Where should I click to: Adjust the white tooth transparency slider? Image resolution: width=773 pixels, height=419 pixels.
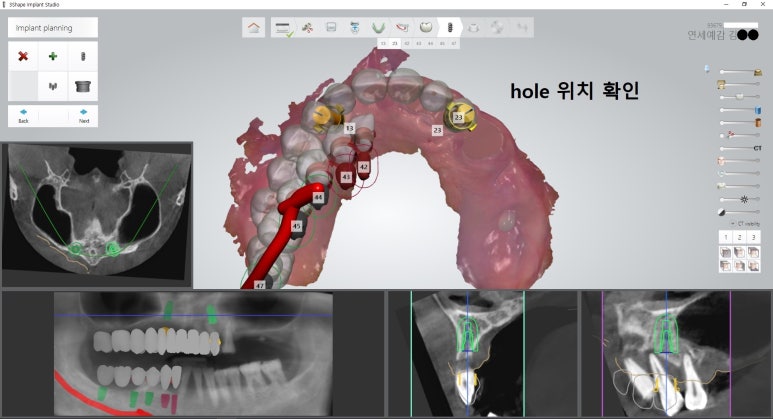[x=739, y=97]
